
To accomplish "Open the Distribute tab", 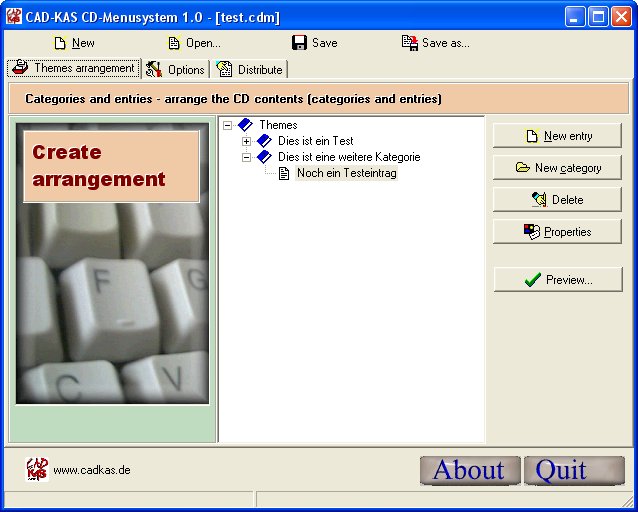I will coord(250,69).
